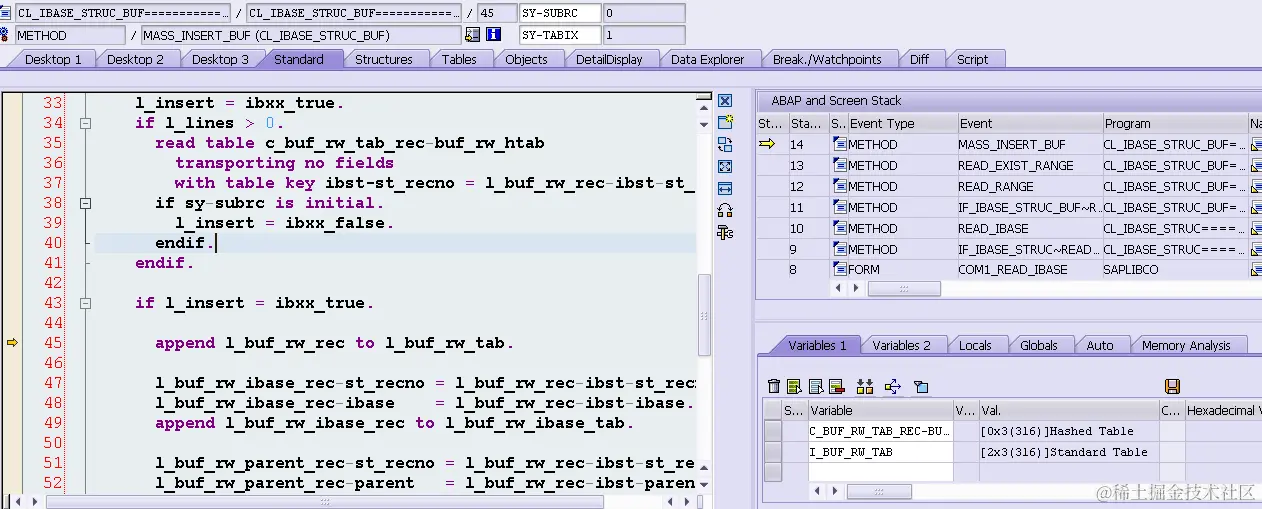The image size is (1262, 509).
Task: Click the empty variable name input cell
Action: (x=879, y=473)
